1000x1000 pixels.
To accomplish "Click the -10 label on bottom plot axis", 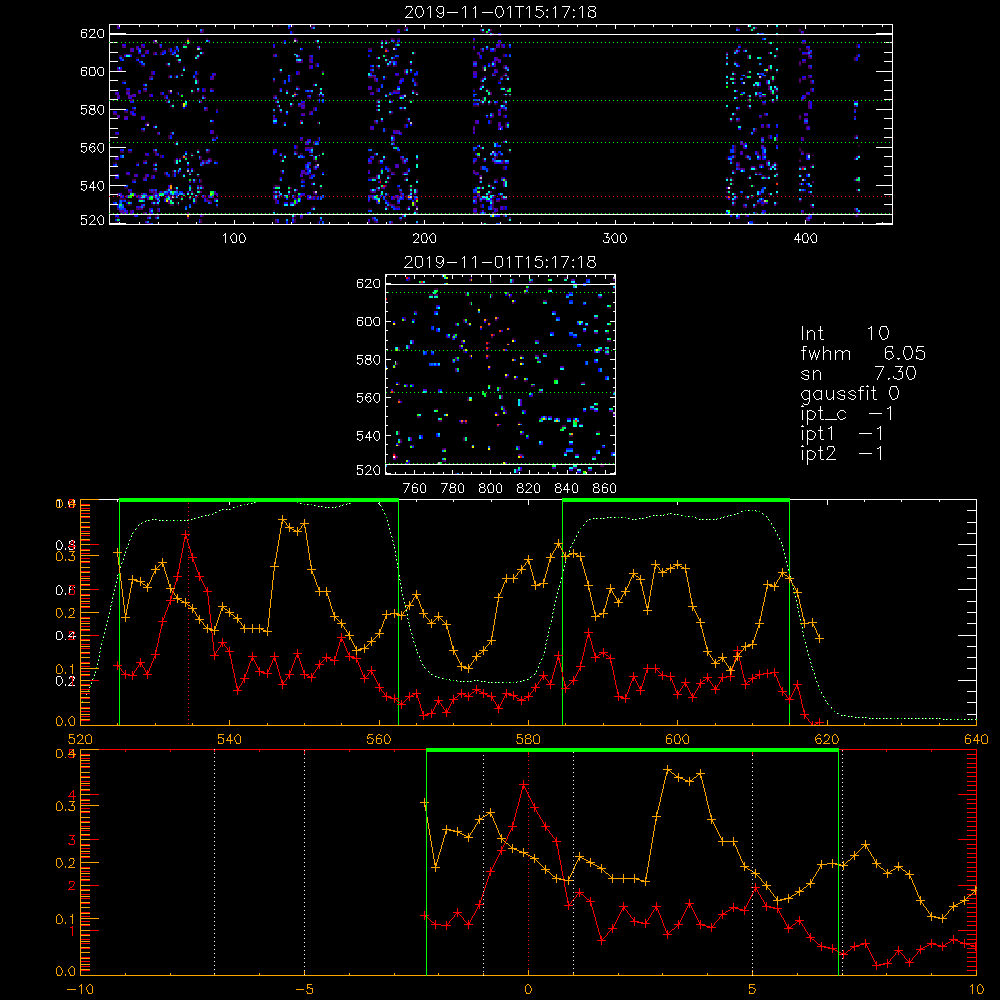I will tap(80, 989).
